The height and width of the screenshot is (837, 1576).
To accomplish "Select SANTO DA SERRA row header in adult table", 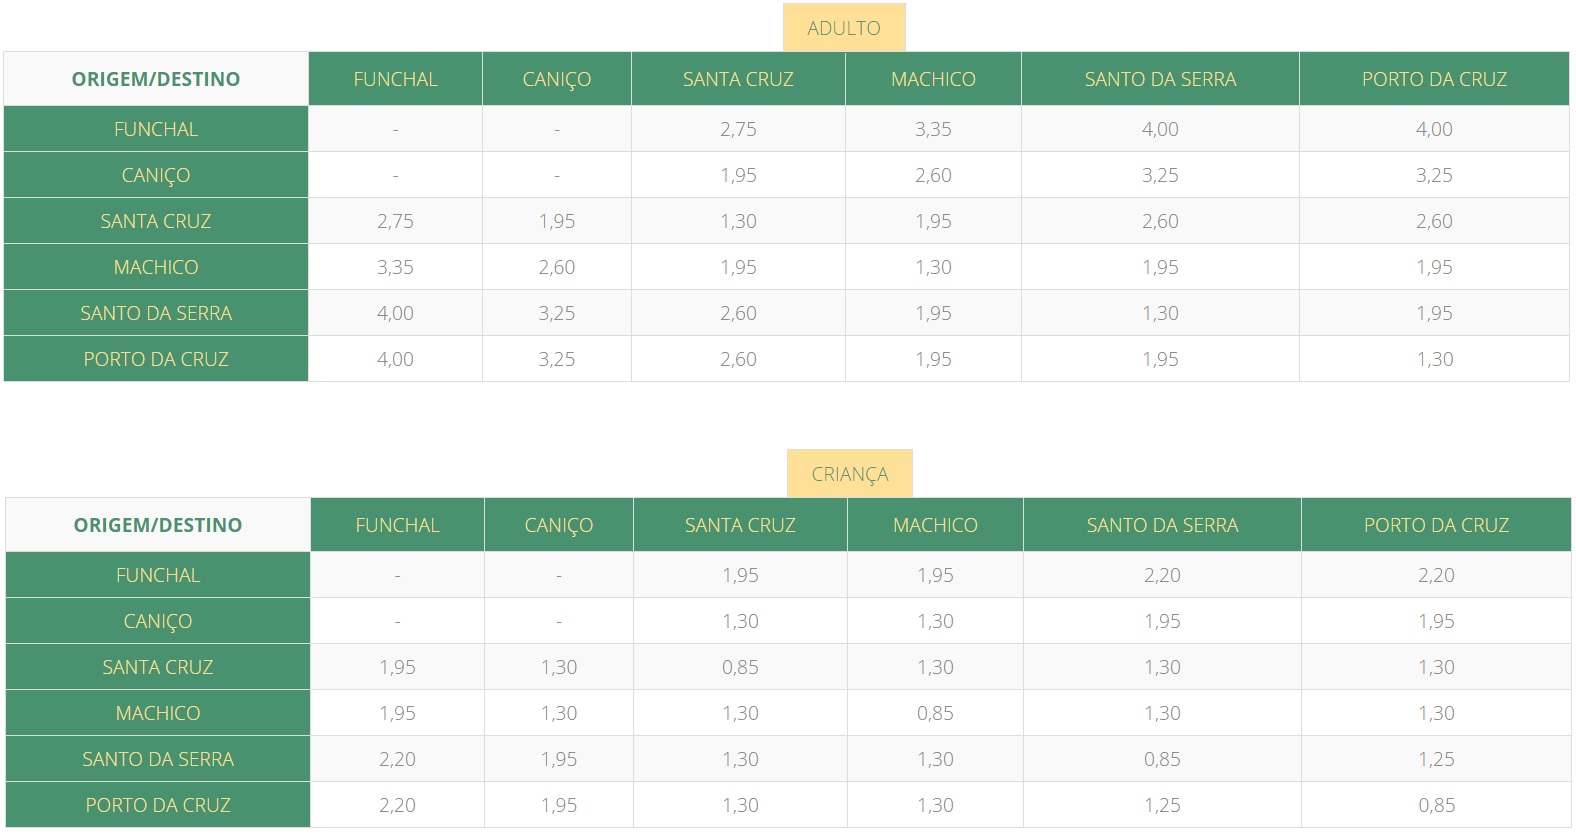I will tap(156, 313).
